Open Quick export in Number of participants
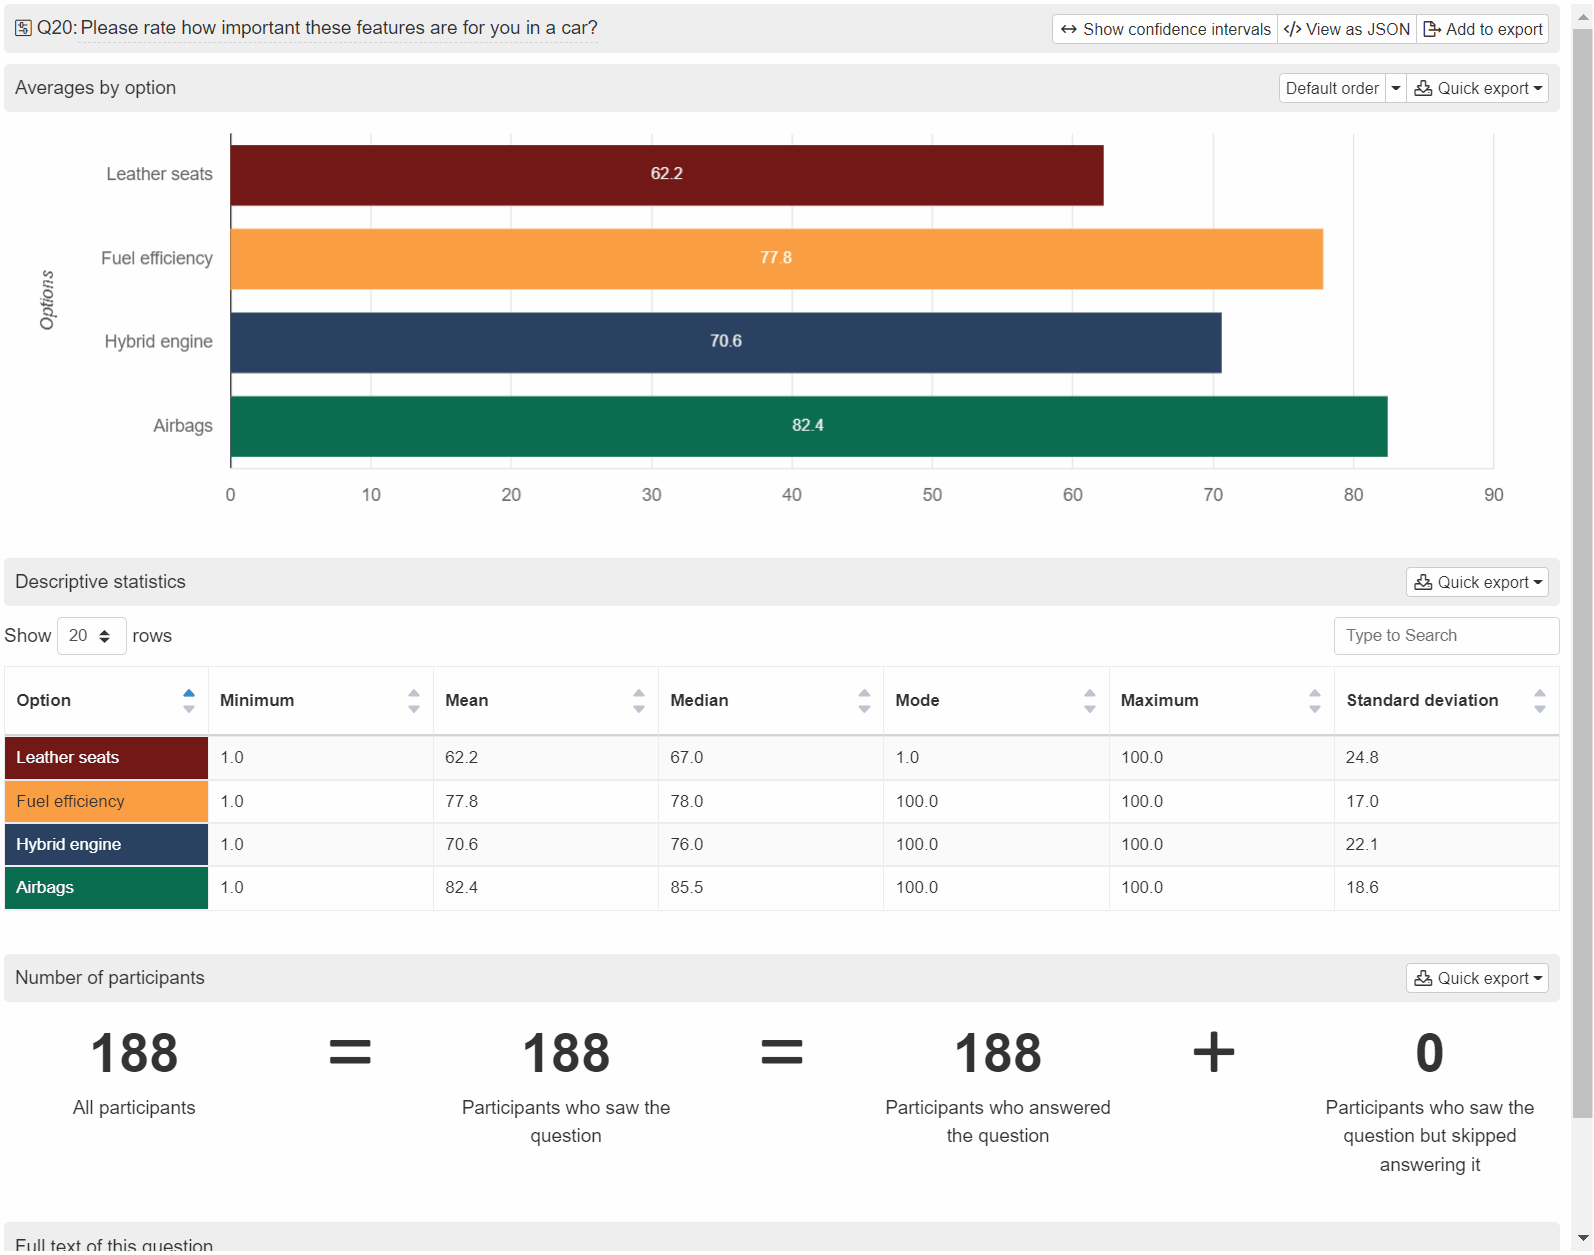This screenshot has width=1594, height=1255. click(x=1477, y=978)
